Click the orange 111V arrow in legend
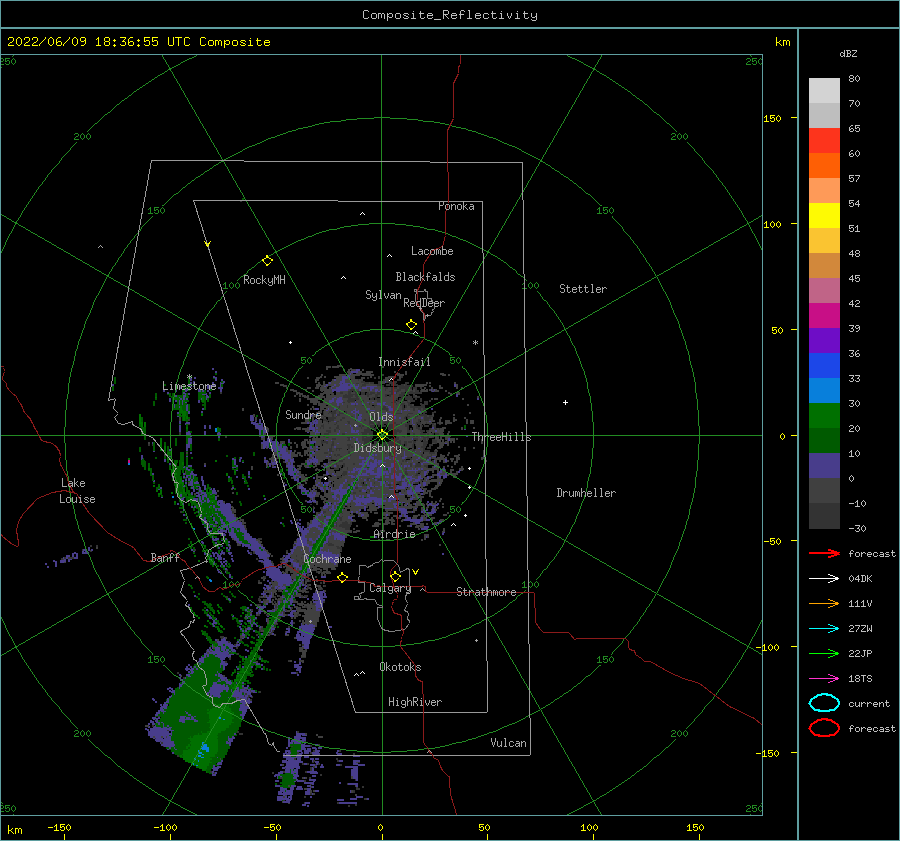The image size is (900, 841). (x=824, y=603)
